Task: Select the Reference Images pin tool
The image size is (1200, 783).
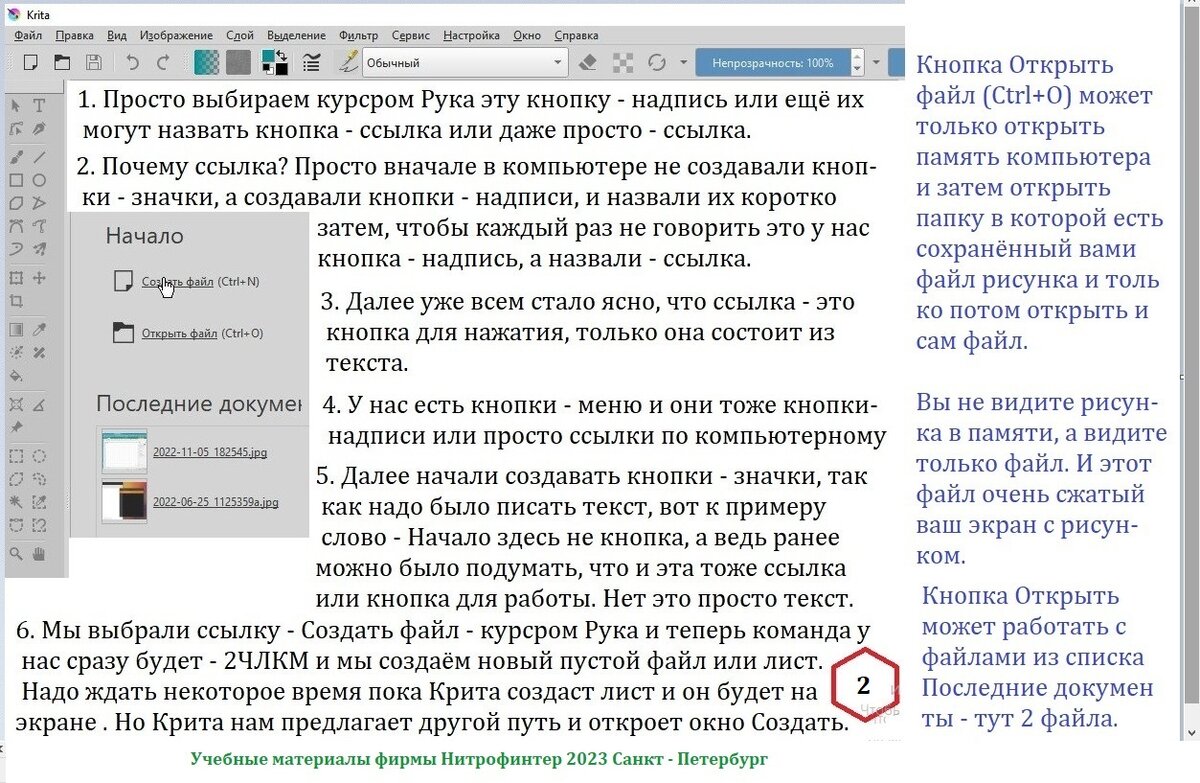Action: (x=16, y=428)
